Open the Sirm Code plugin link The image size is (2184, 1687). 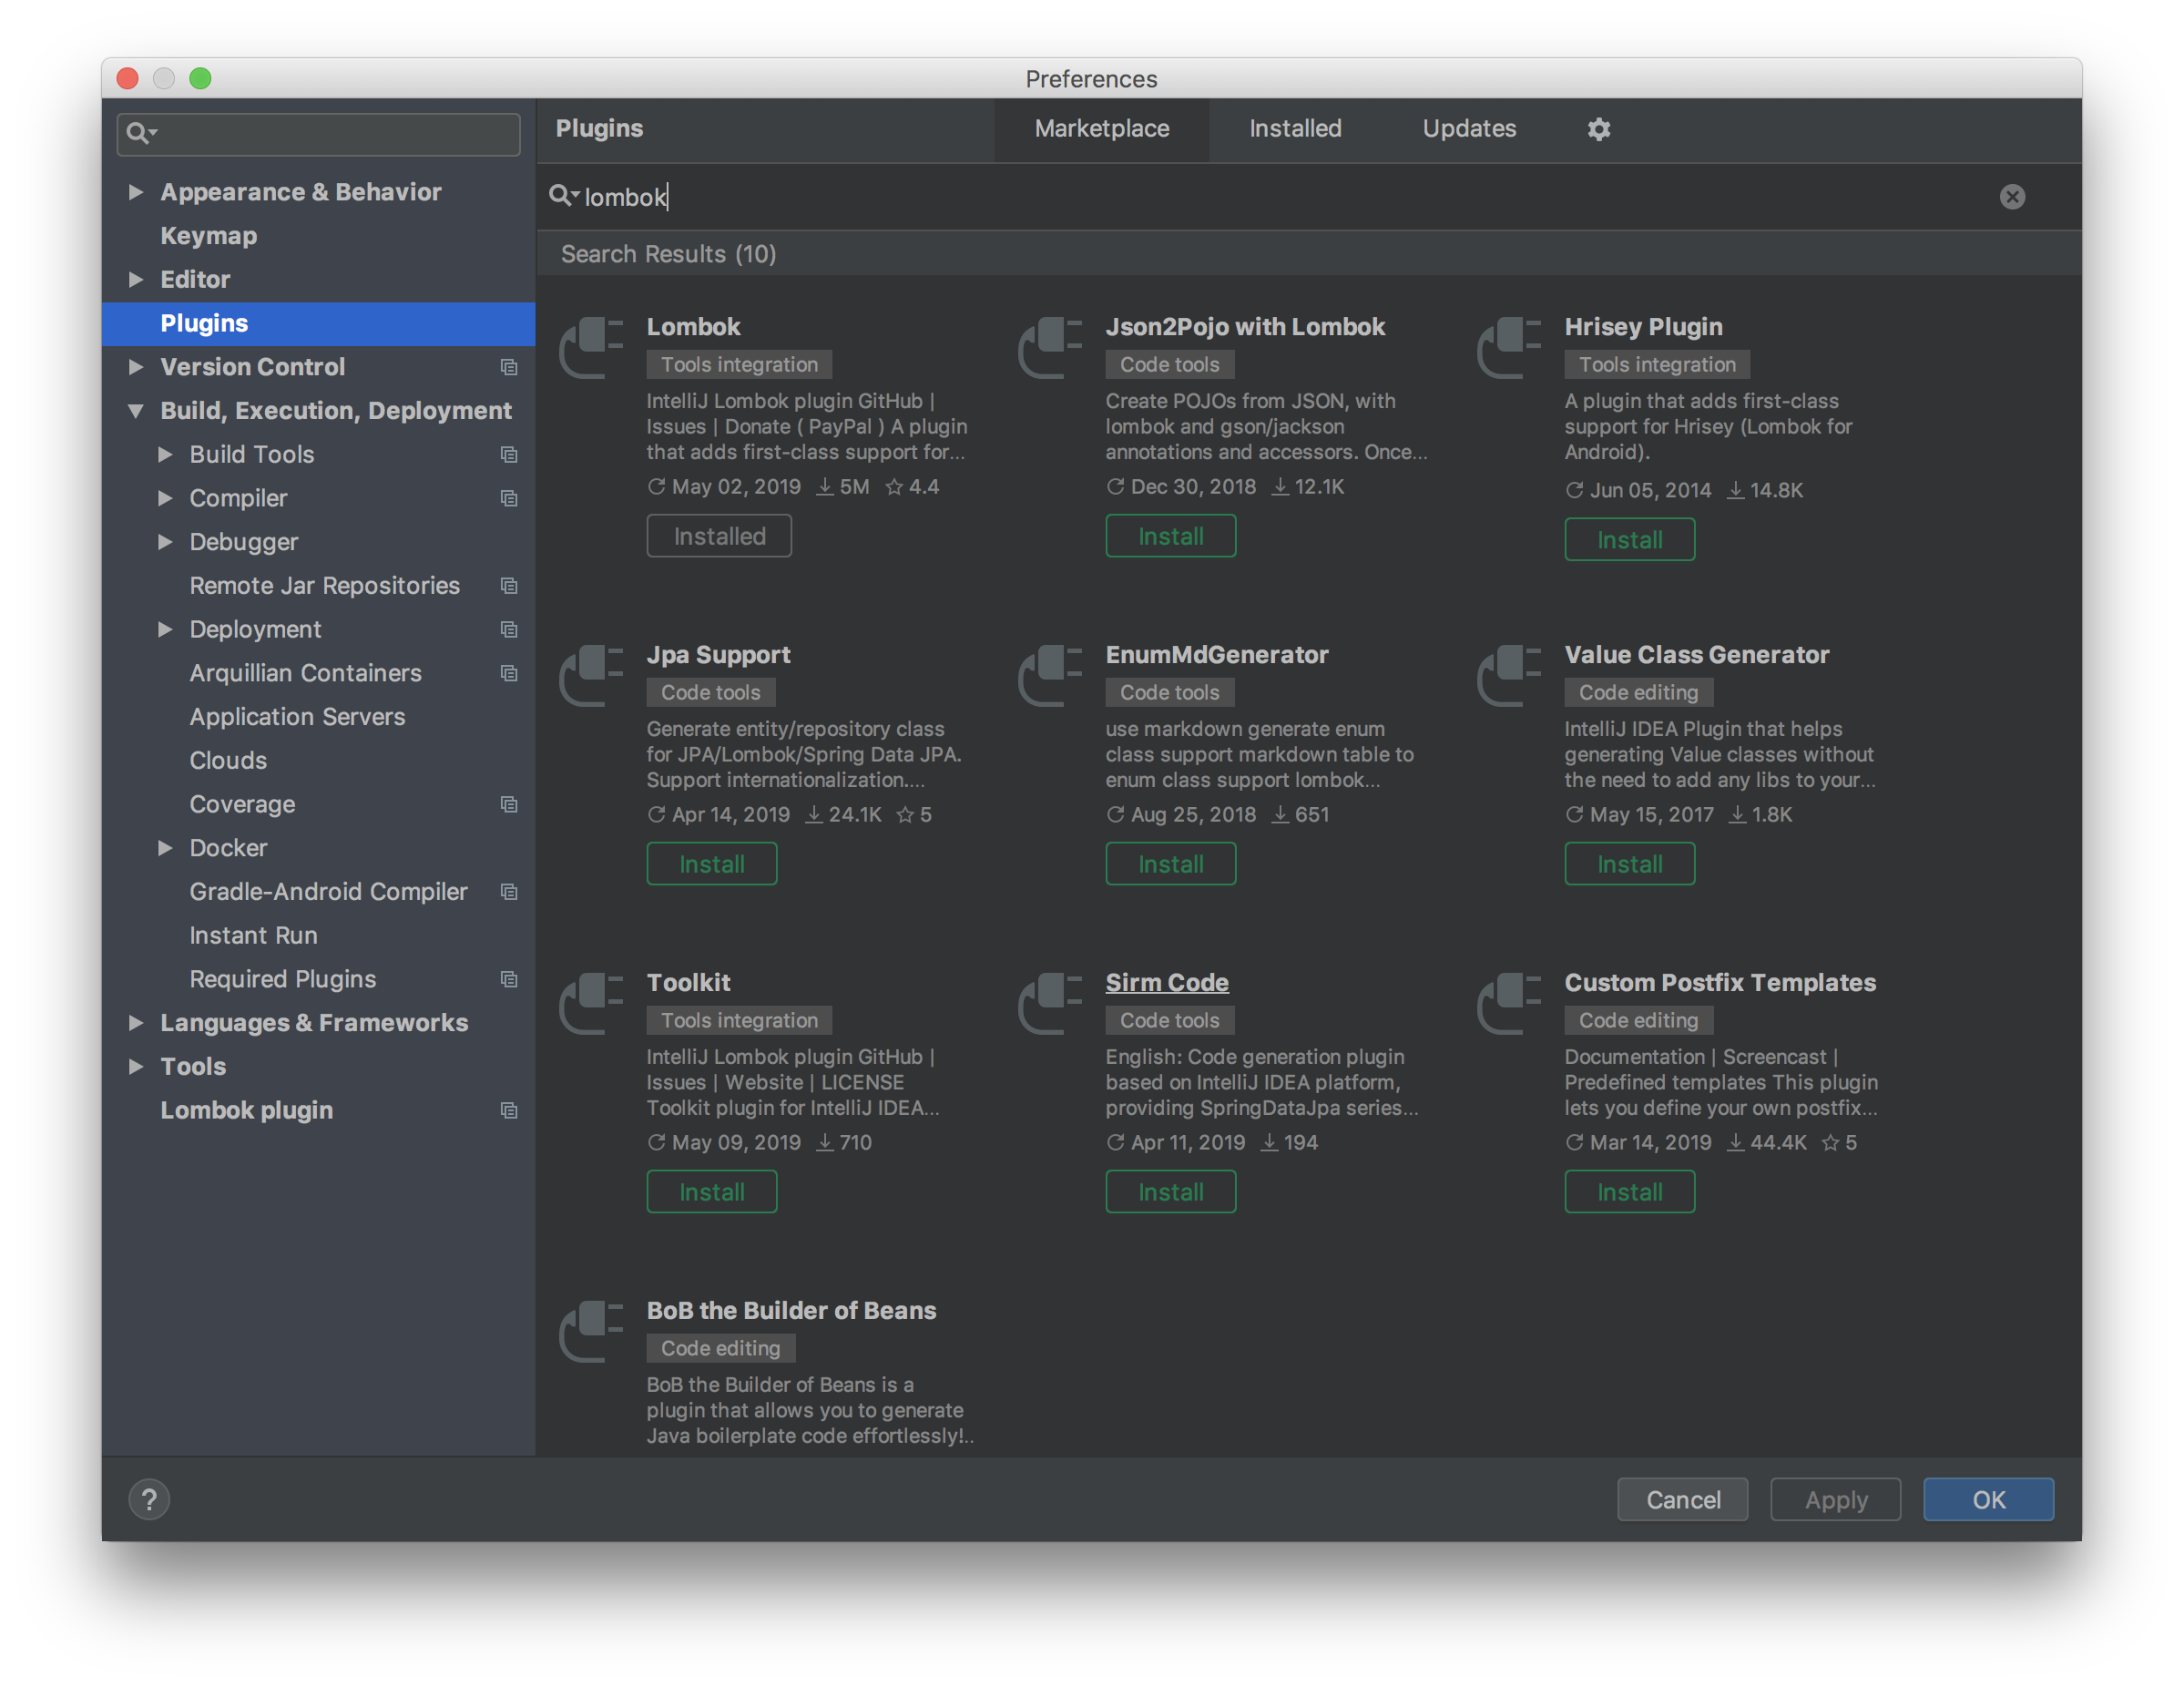coord(1166,982)
